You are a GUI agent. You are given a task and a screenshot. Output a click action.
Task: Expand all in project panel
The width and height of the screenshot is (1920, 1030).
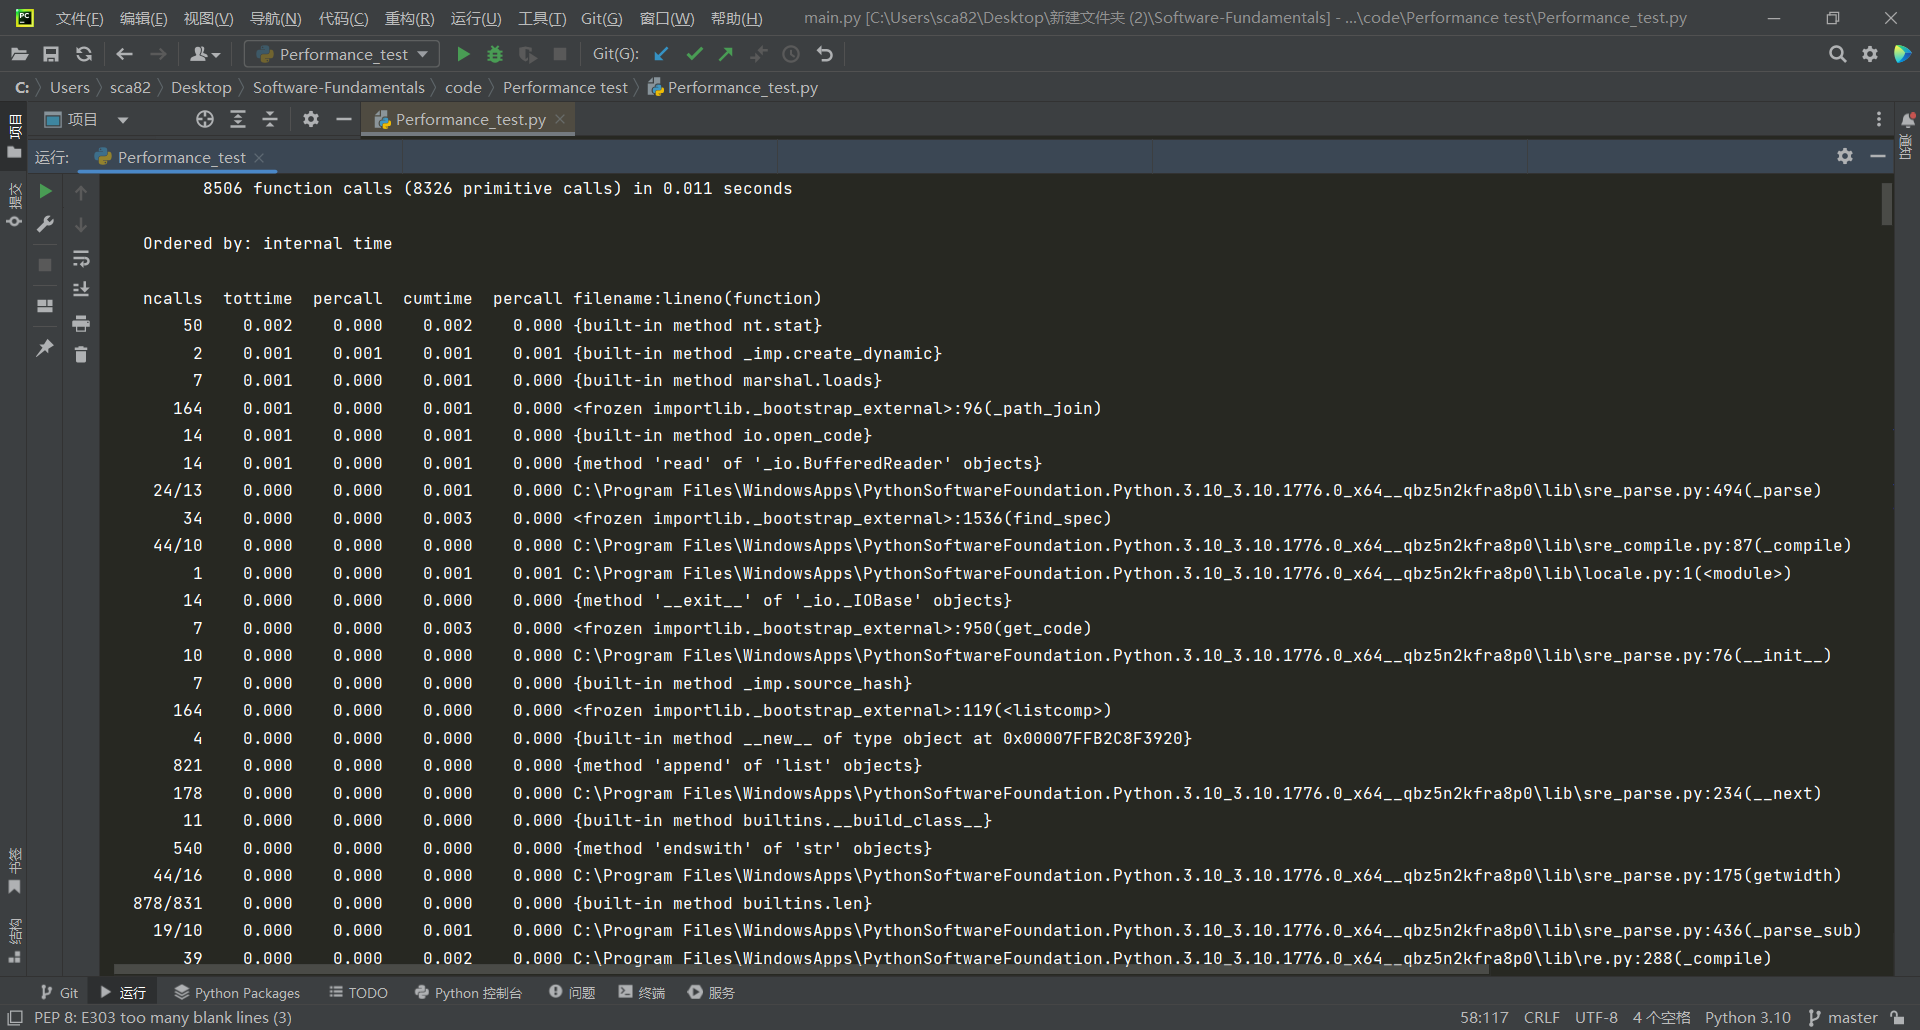[x=238, y=119]
